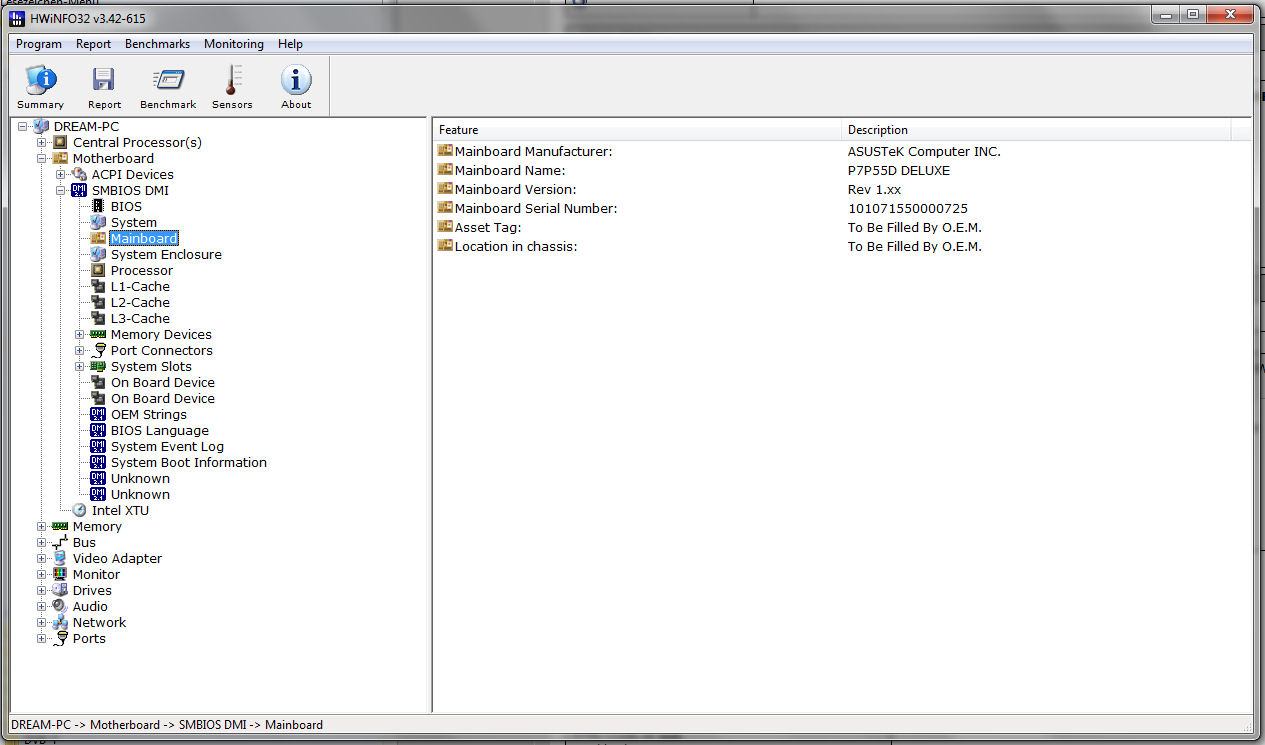This screenshot has height=745, width=1265.
Task: Collapse the Motherboard node
Action: 42,159
